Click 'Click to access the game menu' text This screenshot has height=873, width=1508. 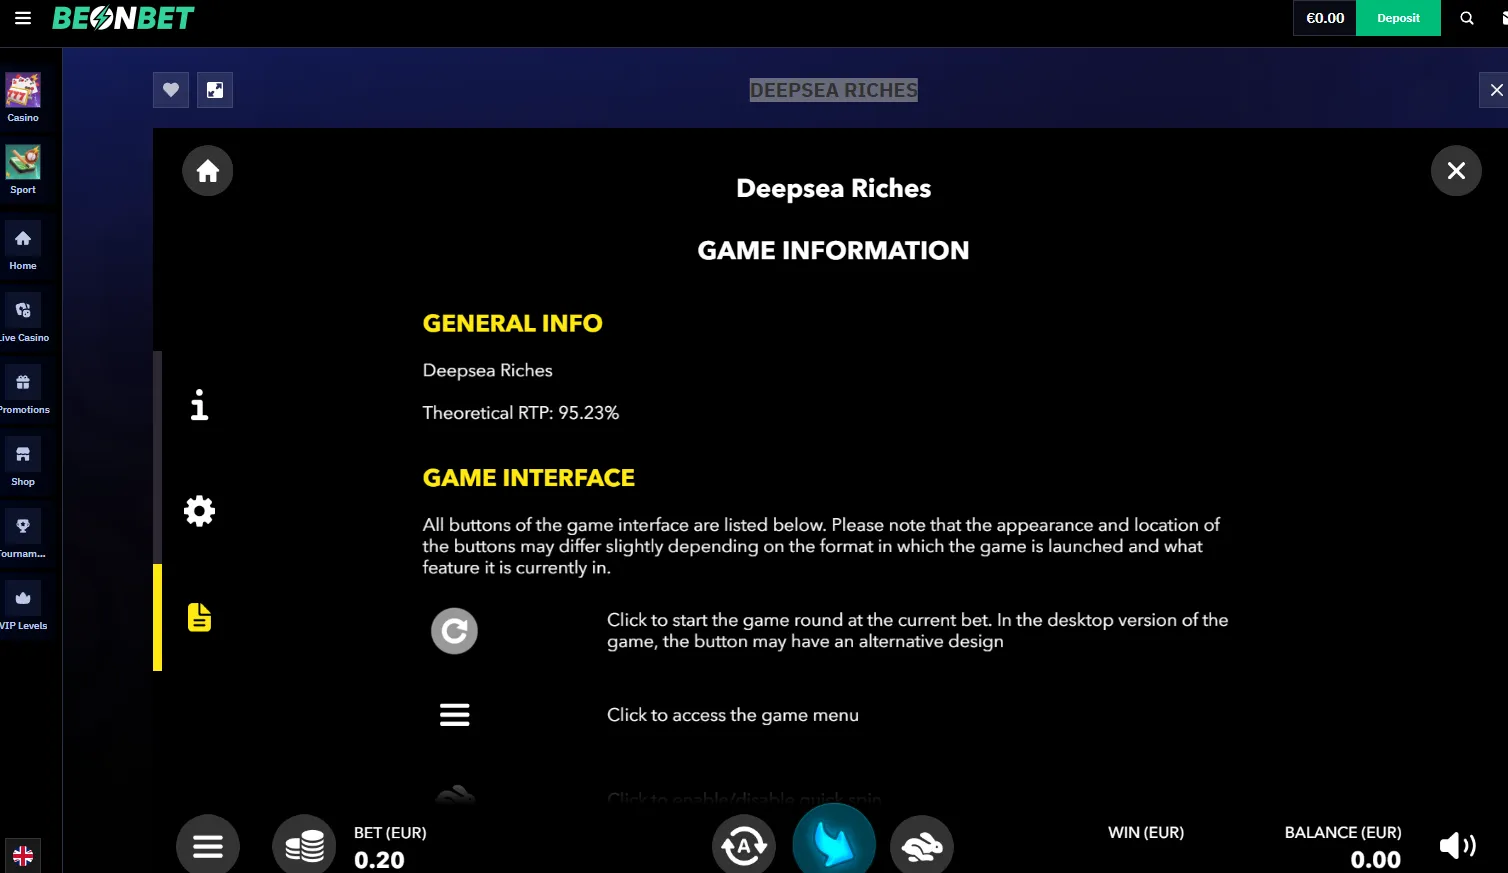click(x=733, y=715)
